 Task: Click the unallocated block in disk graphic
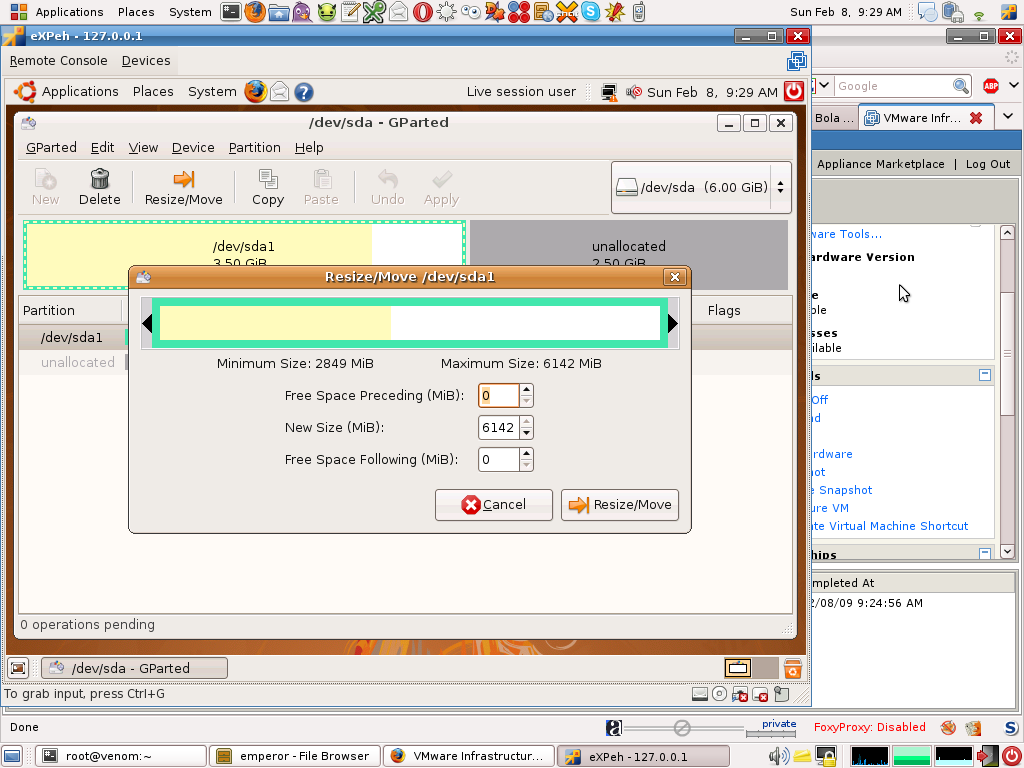629,255
